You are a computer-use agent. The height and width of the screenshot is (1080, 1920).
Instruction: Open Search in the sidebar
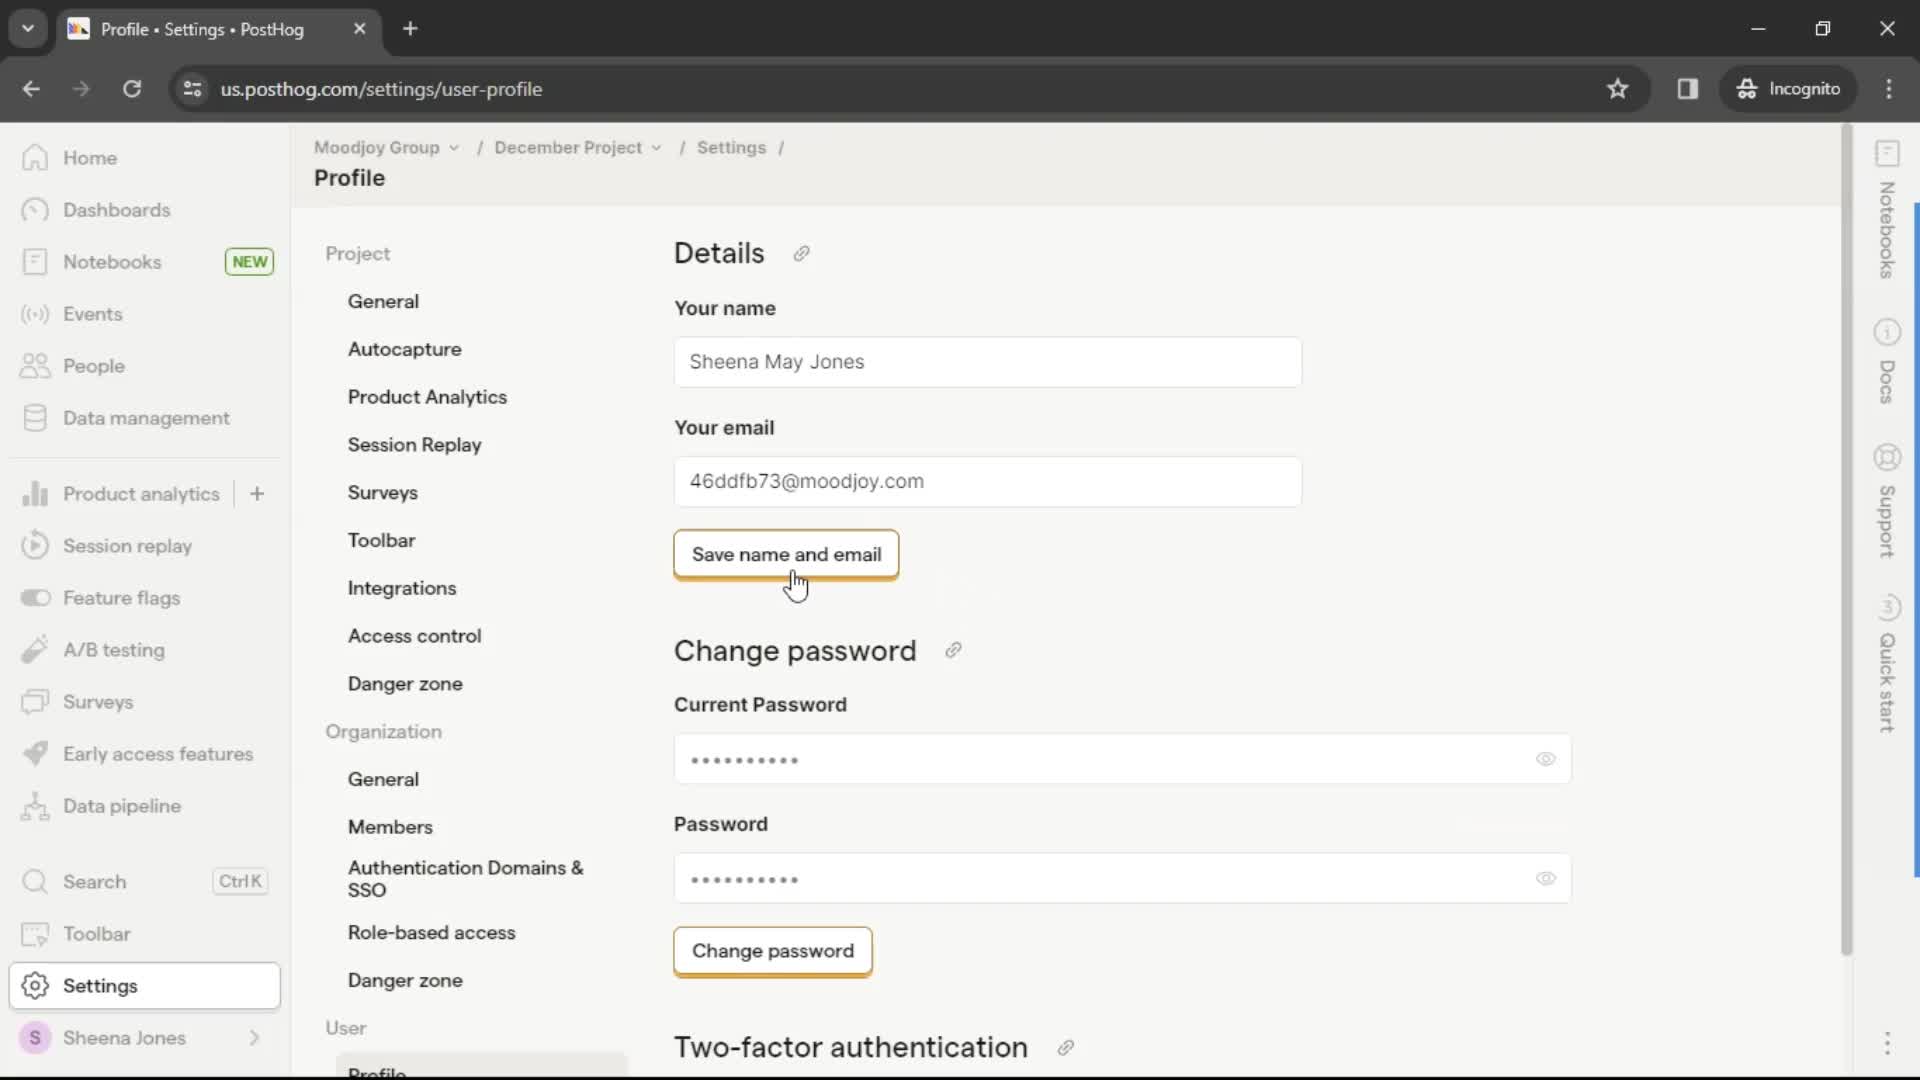tap(144, 882)
